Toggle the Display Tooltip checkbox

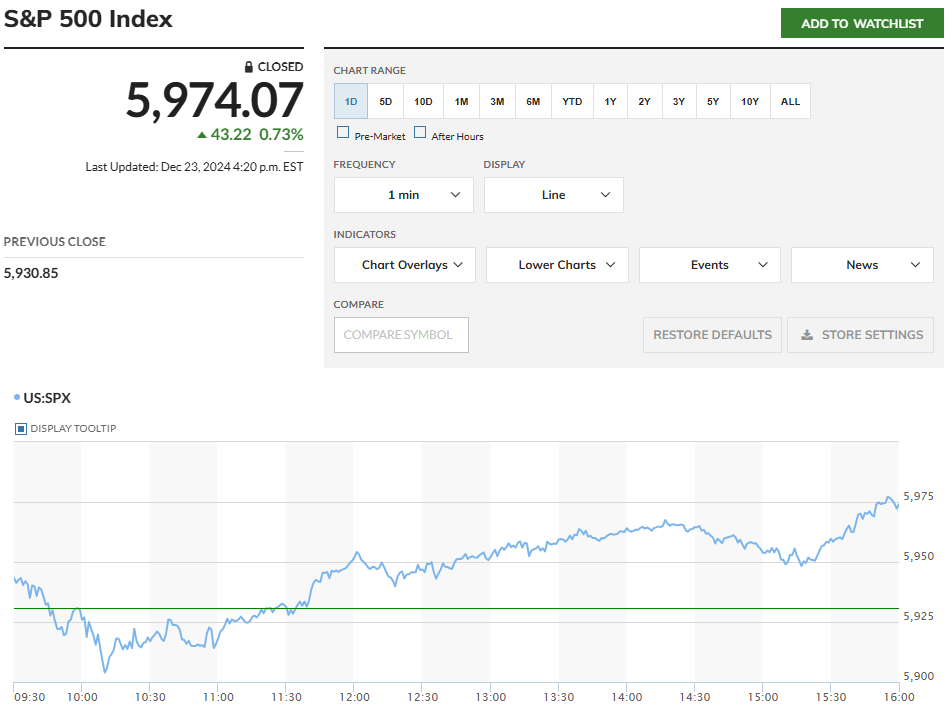21,429
